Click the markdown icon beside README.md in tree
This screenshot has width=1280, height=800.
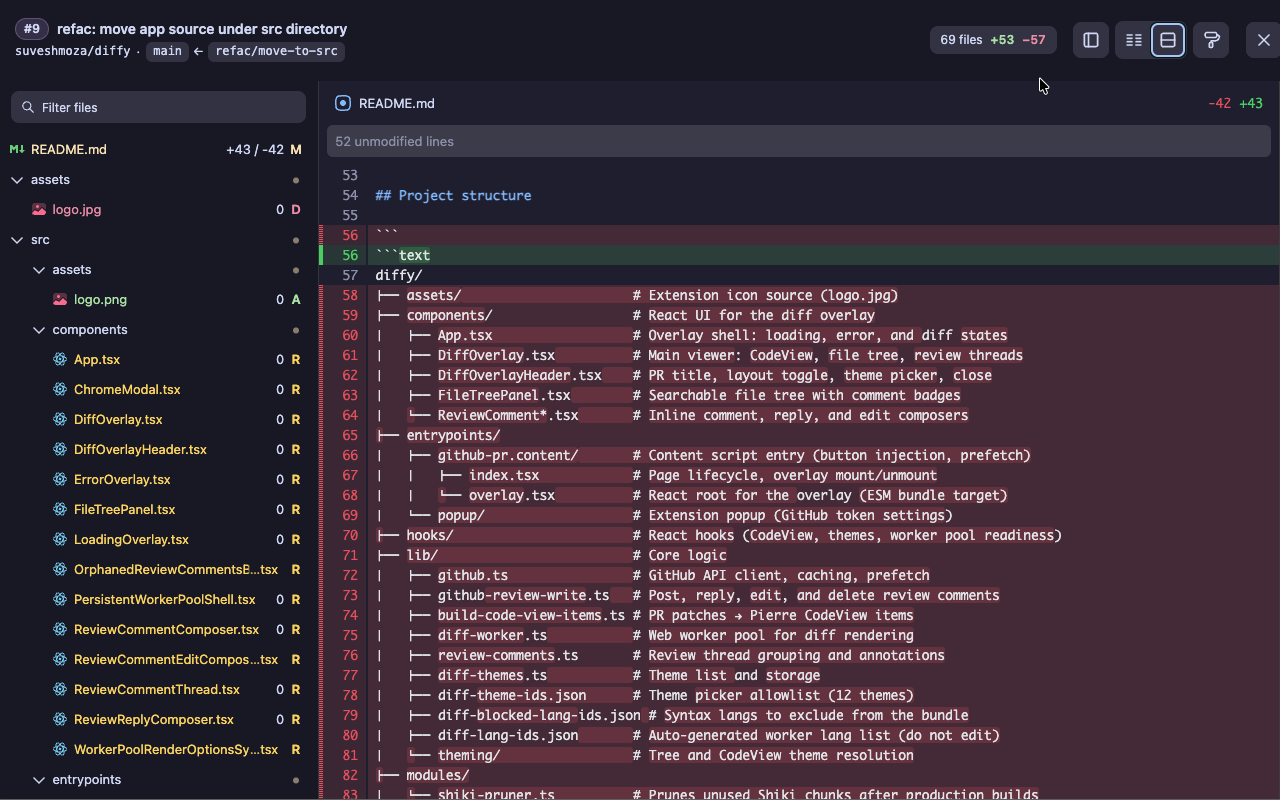click(x=17, y=150)
